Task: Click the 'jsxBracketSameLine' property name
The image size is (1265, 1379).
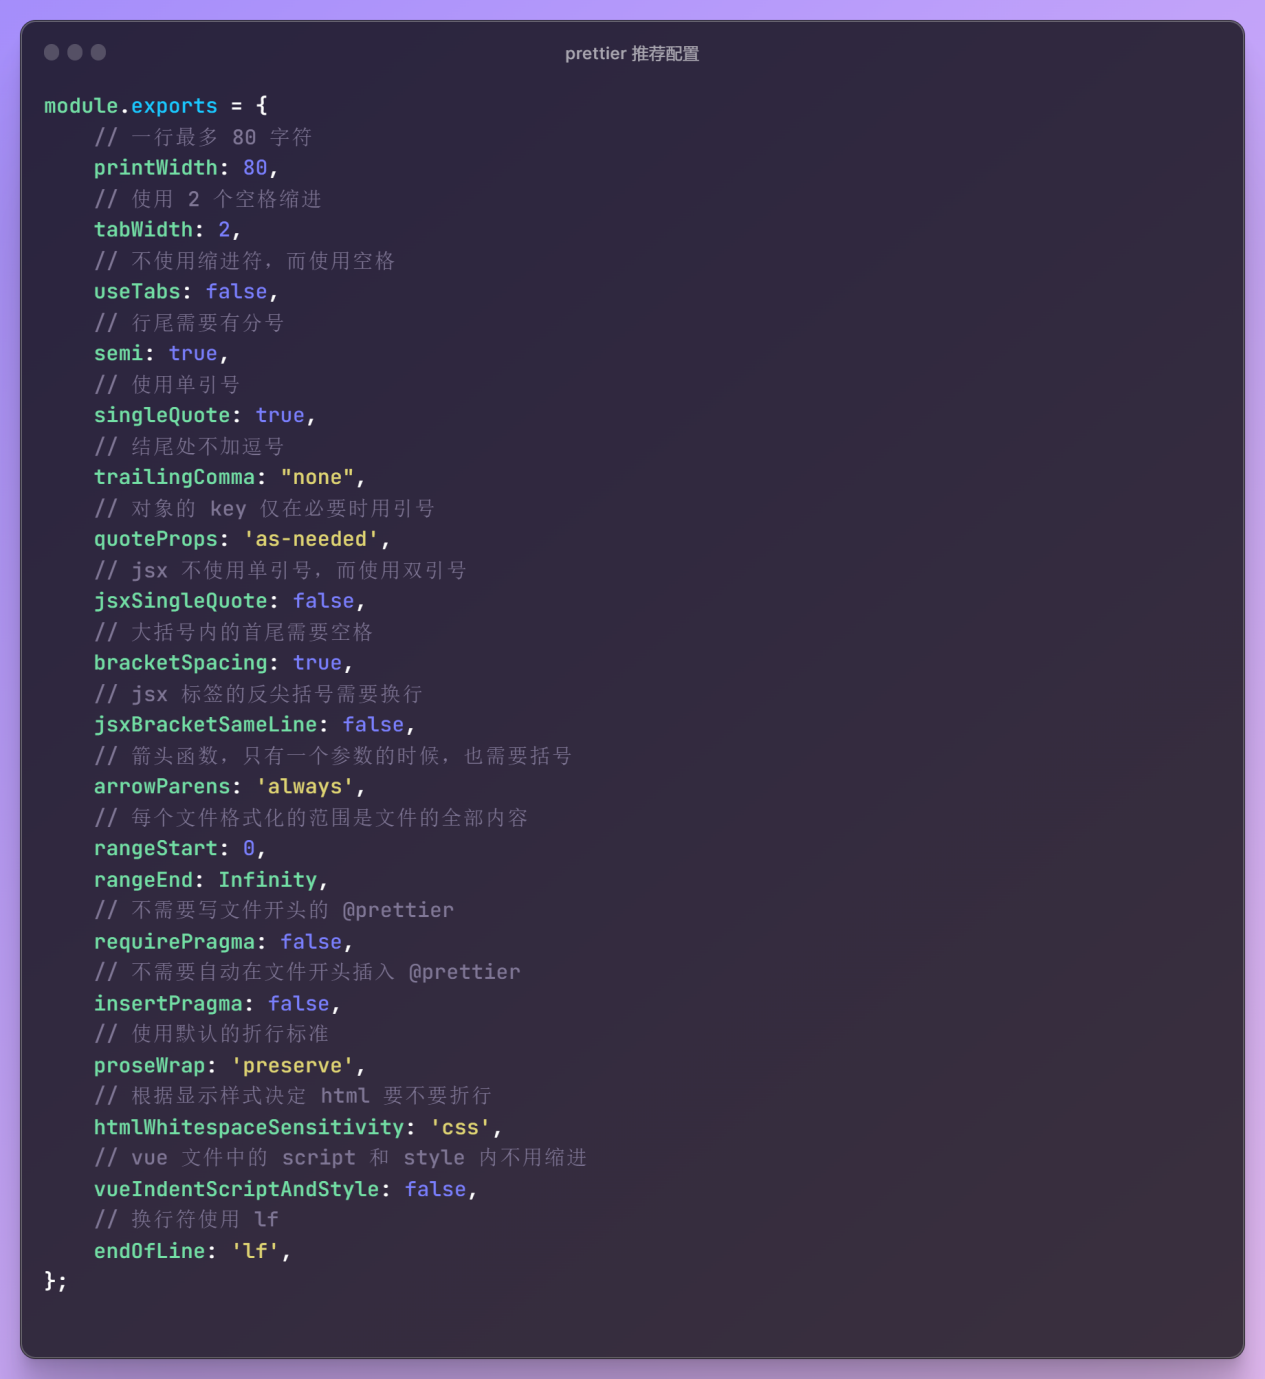Action: [206, 725]
